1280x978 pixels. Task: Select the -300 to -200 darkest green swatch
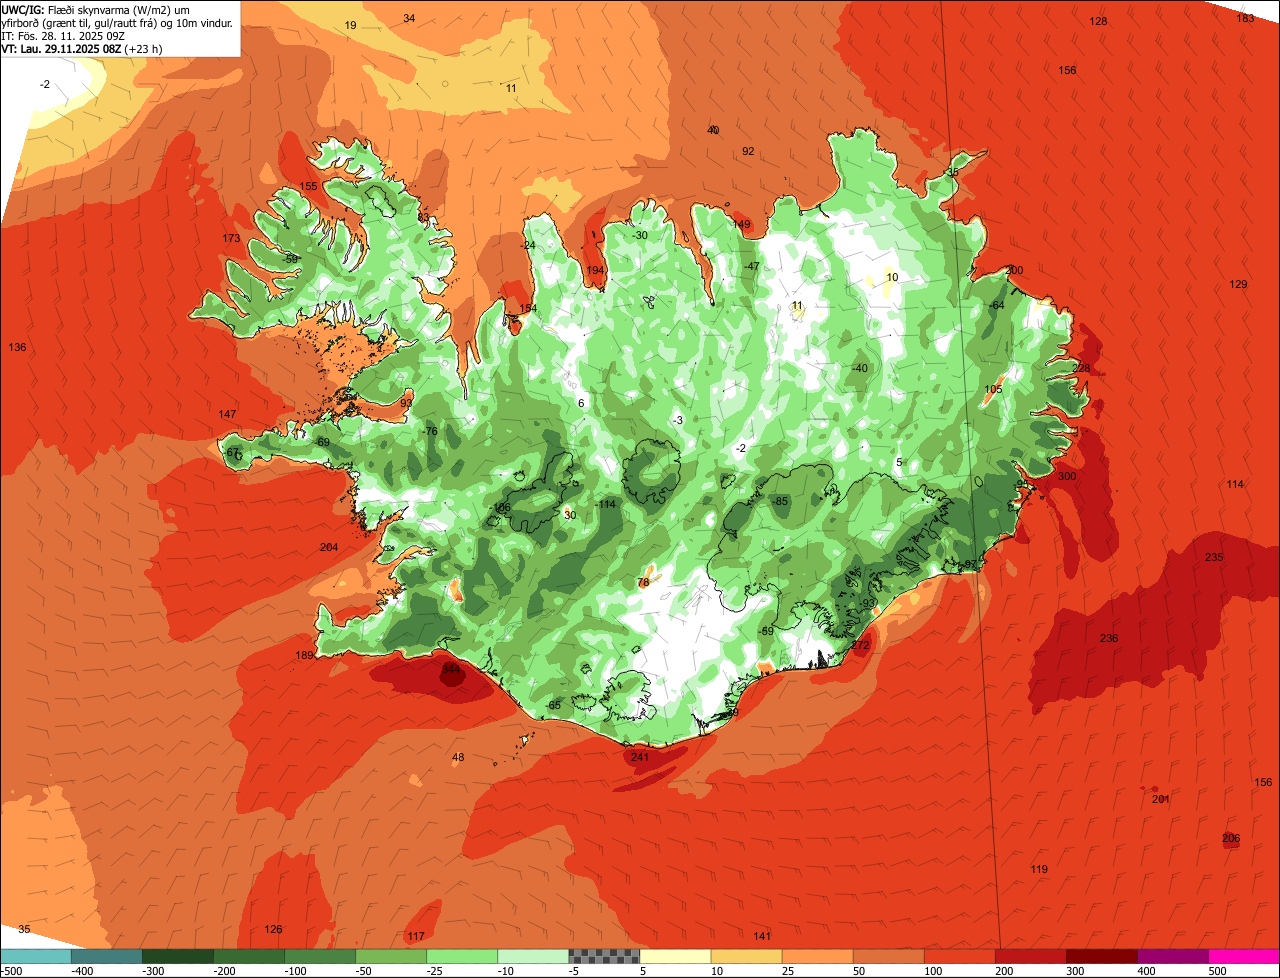click(x=178, y=956)
